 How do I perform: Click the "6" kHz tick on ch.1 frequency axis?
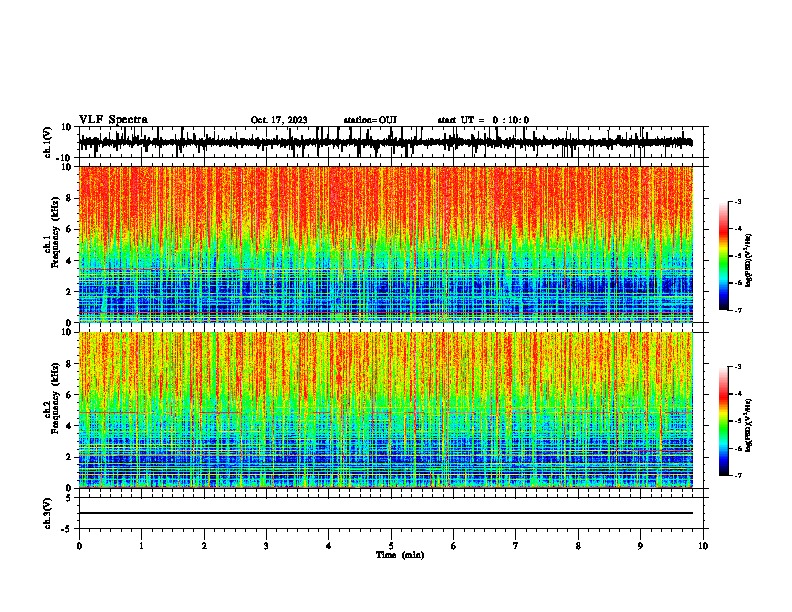[69, 229]
